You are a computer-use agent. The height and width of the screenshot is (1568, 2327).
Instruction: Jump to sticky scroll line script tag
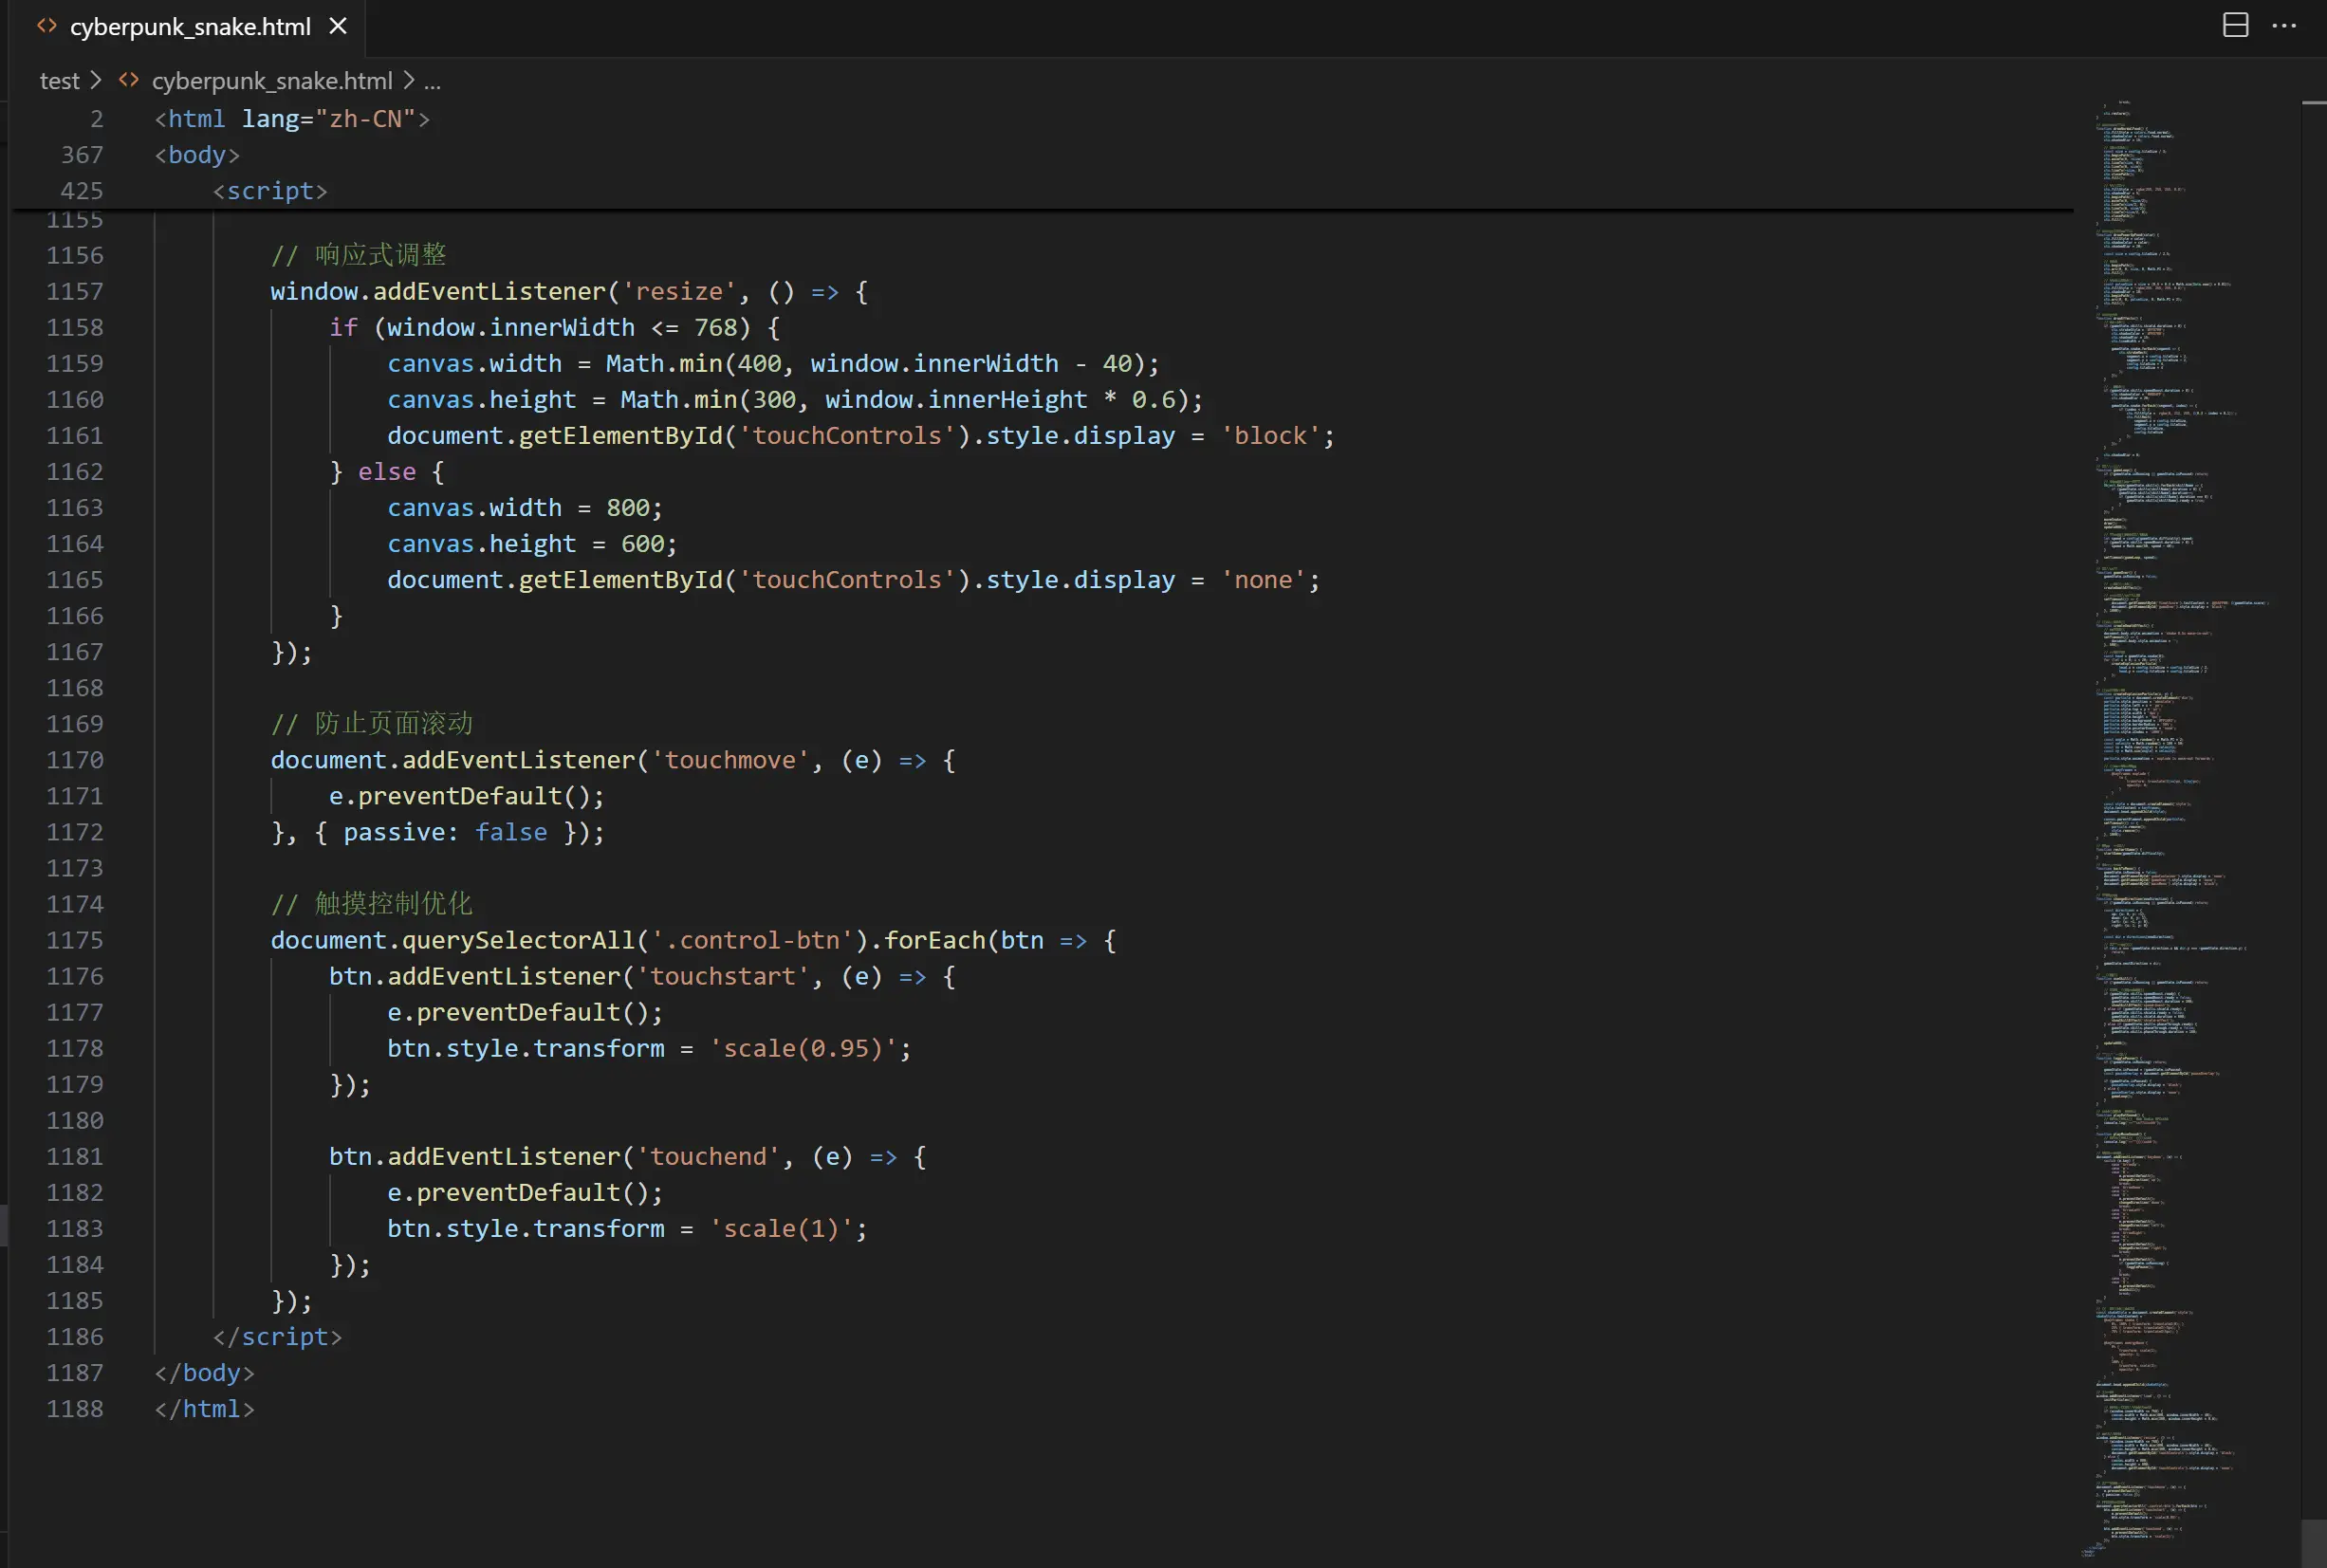270,191
